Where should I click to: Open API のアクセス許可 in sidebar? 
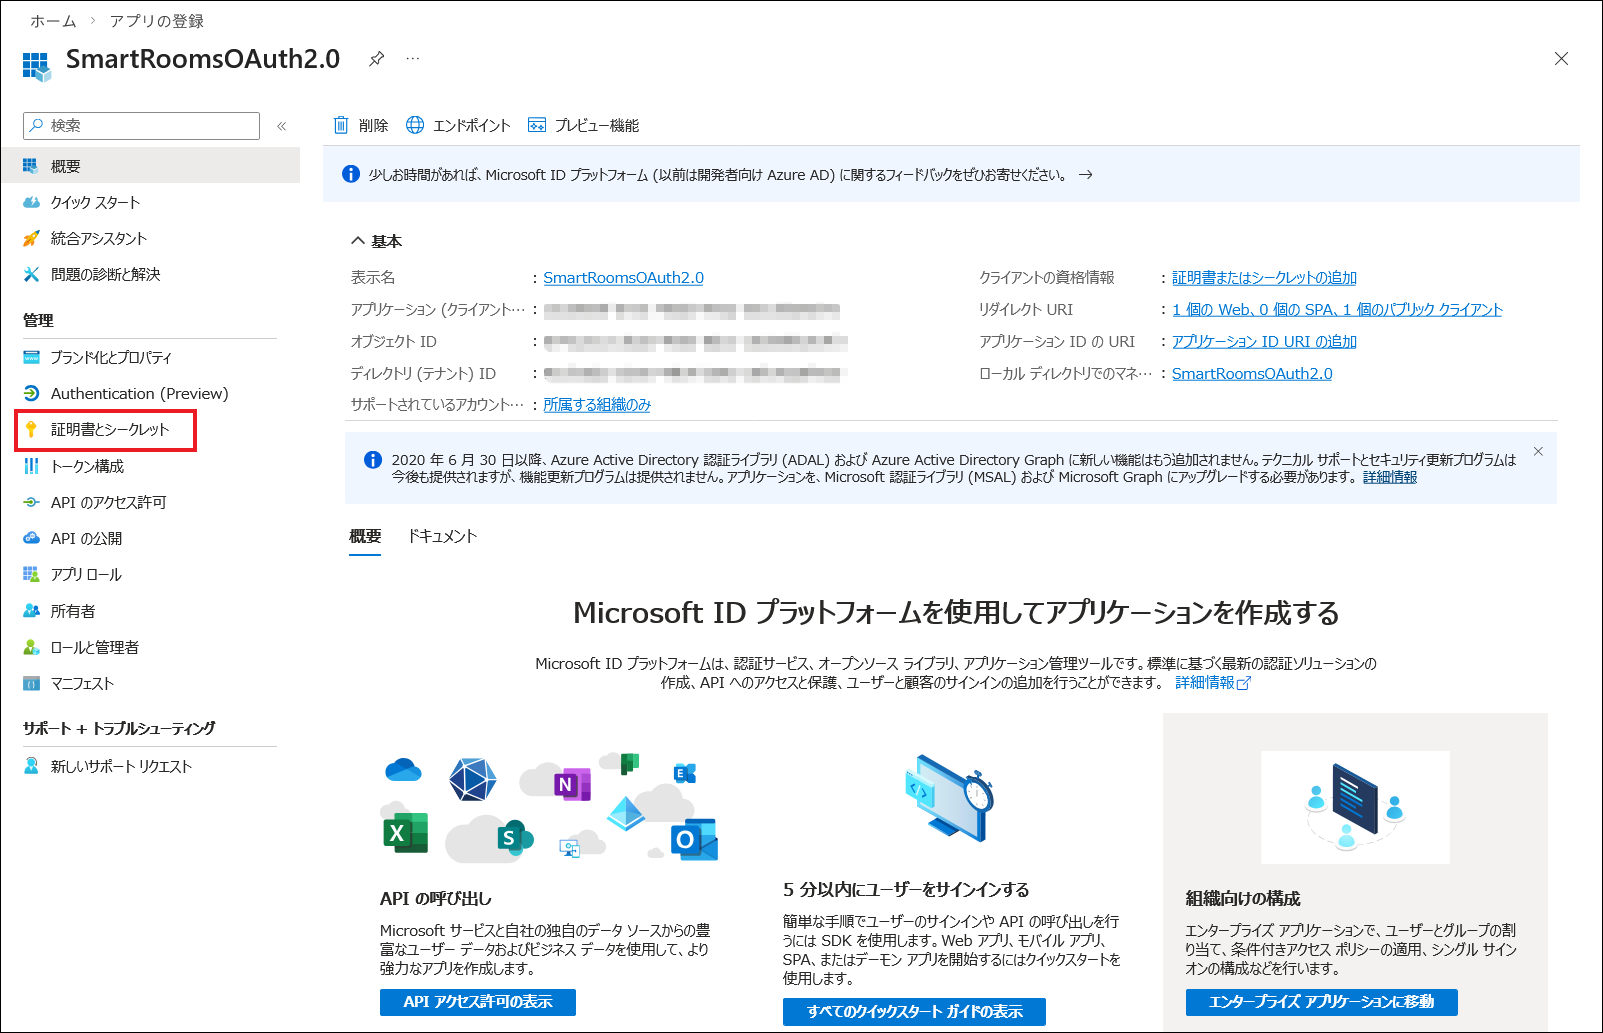tap(108, 502)
